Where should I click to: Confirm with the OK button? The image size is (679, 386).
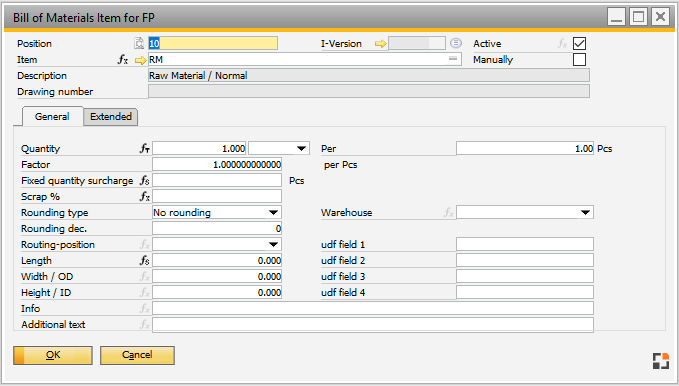(53, 355)
